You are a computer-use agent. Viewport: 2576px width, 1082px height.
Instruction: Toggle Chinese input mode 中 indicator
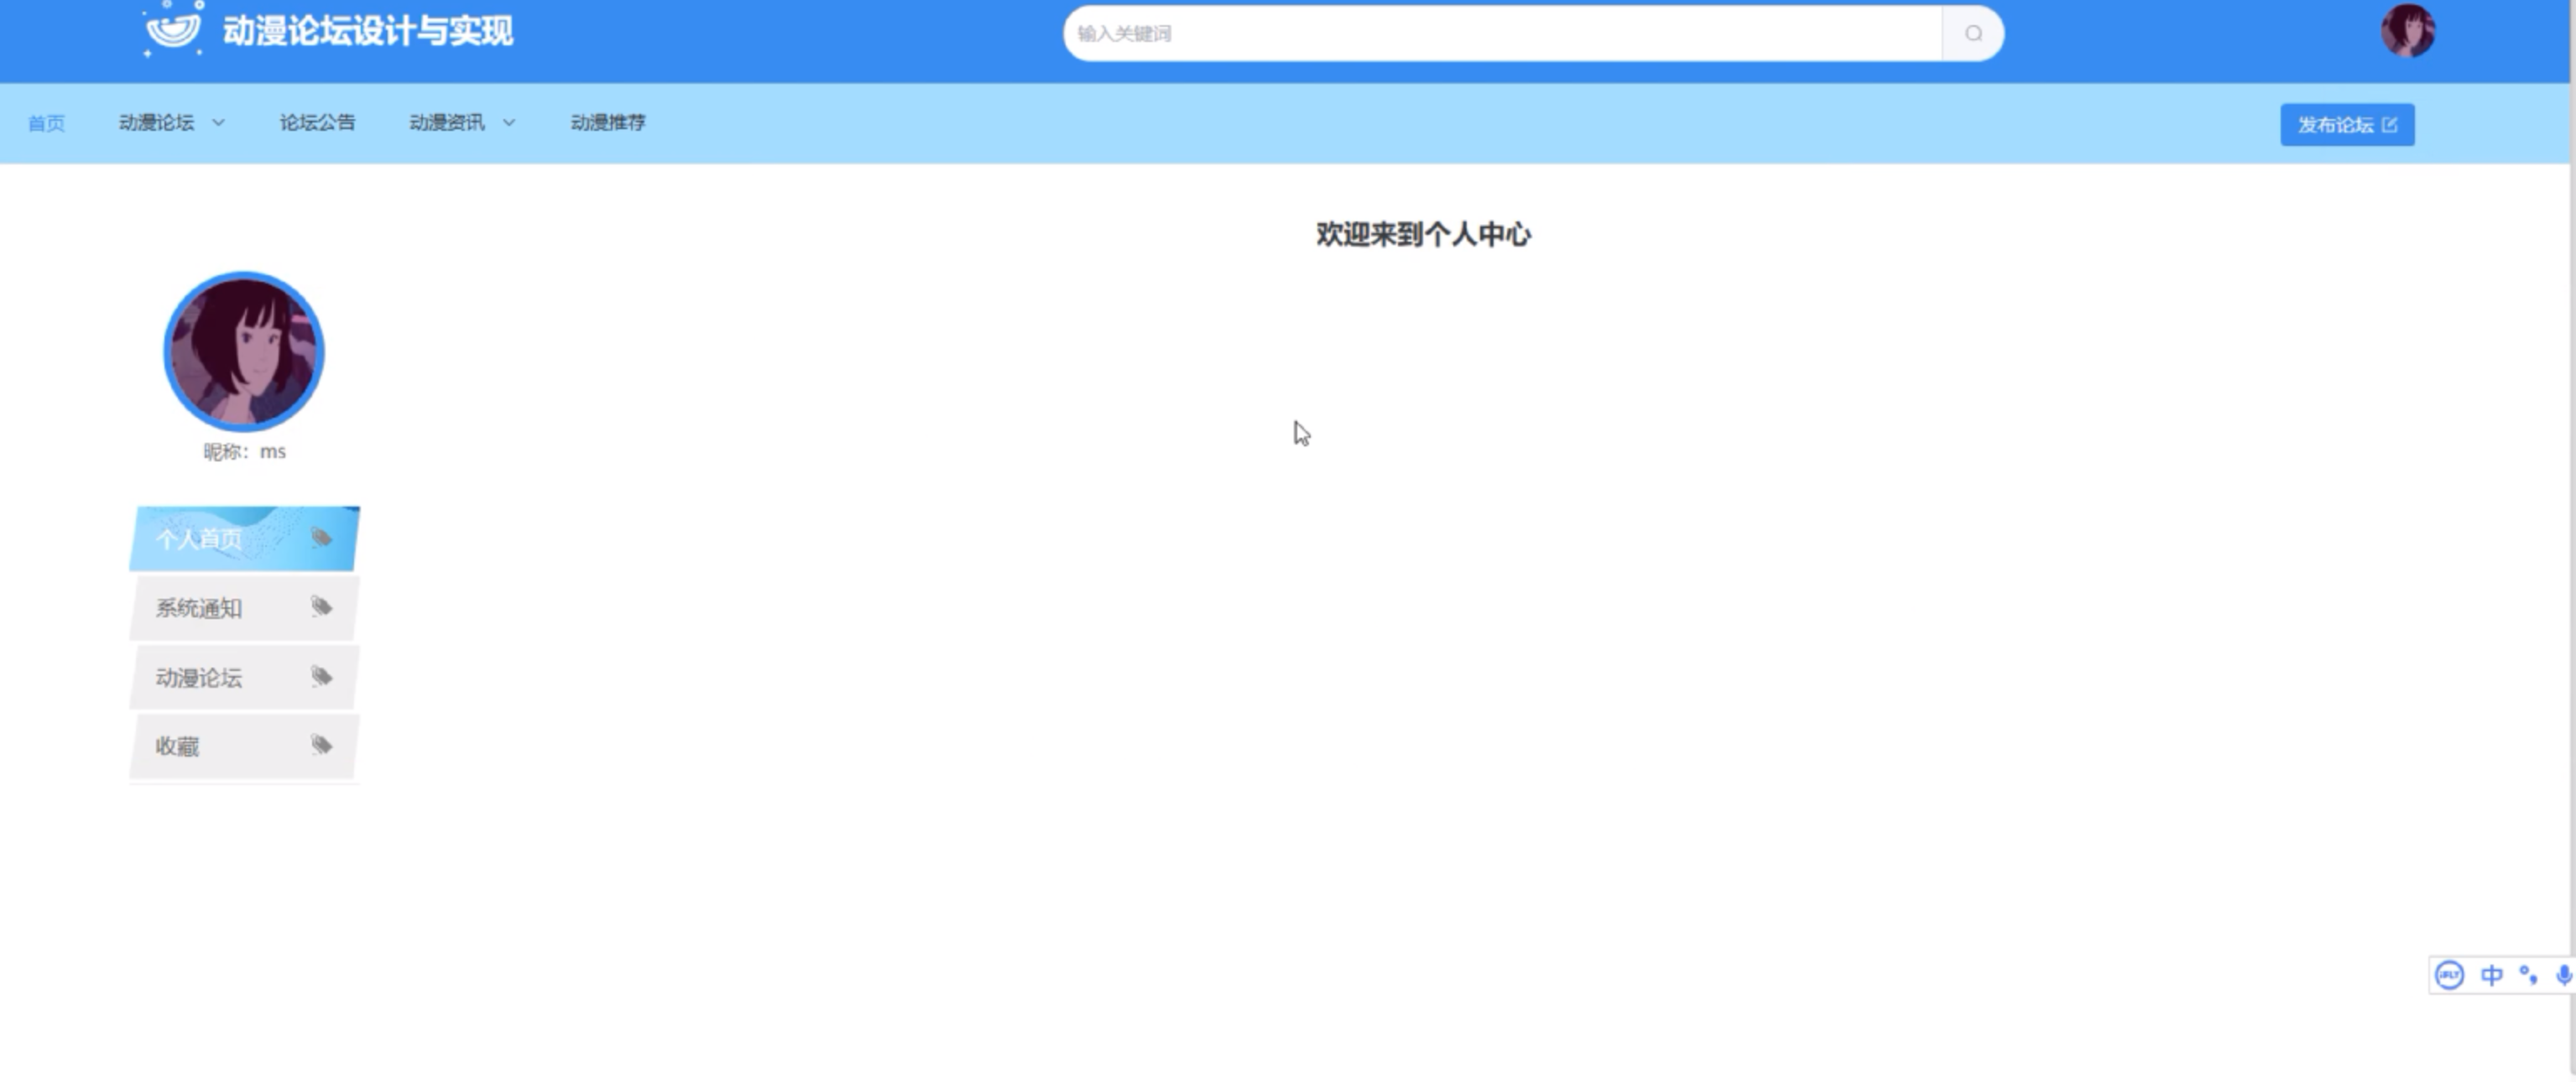coord(2491,975)
